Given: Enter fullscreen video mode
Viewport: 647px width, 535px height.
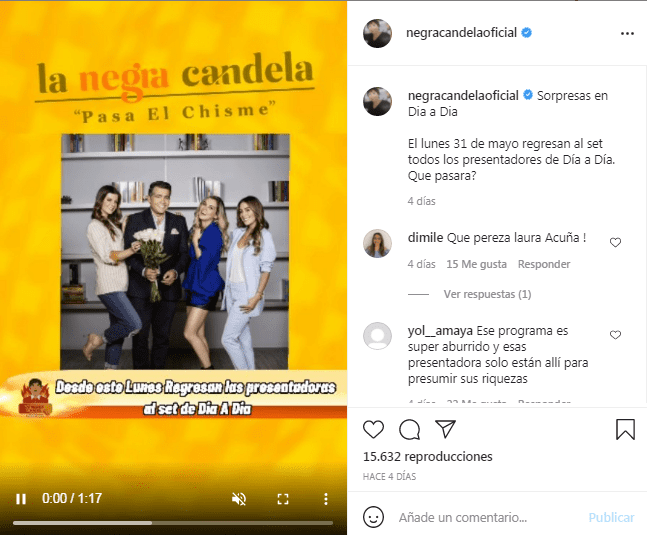Looking at the screenshot, I should pos(283,499).
